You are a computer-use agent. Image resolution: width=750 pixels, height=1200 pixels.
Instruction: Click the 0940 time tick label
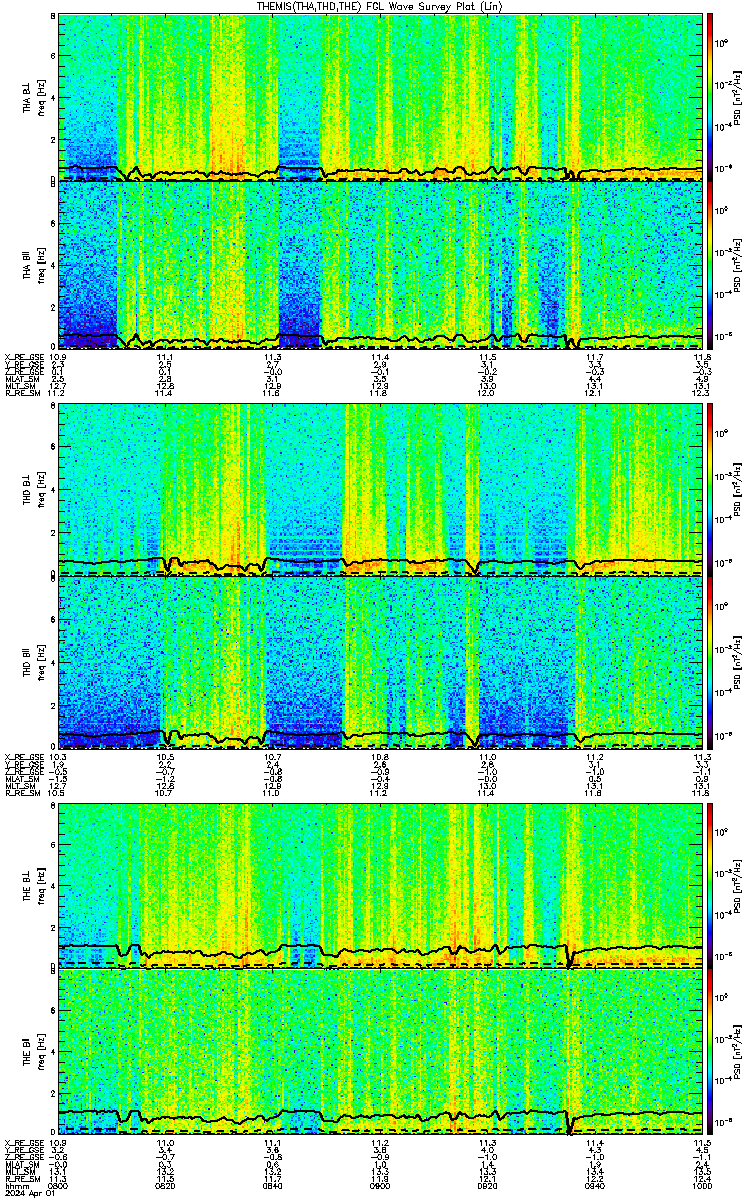click(595, 1186)
